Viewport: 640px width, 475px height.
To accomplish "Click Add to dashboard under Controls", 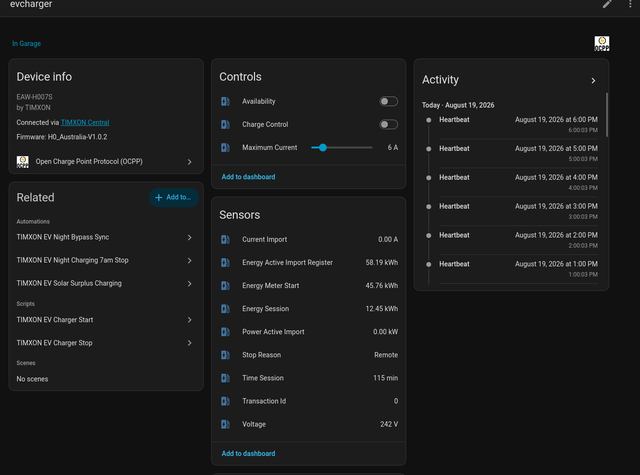I will (x=248, y=177).
